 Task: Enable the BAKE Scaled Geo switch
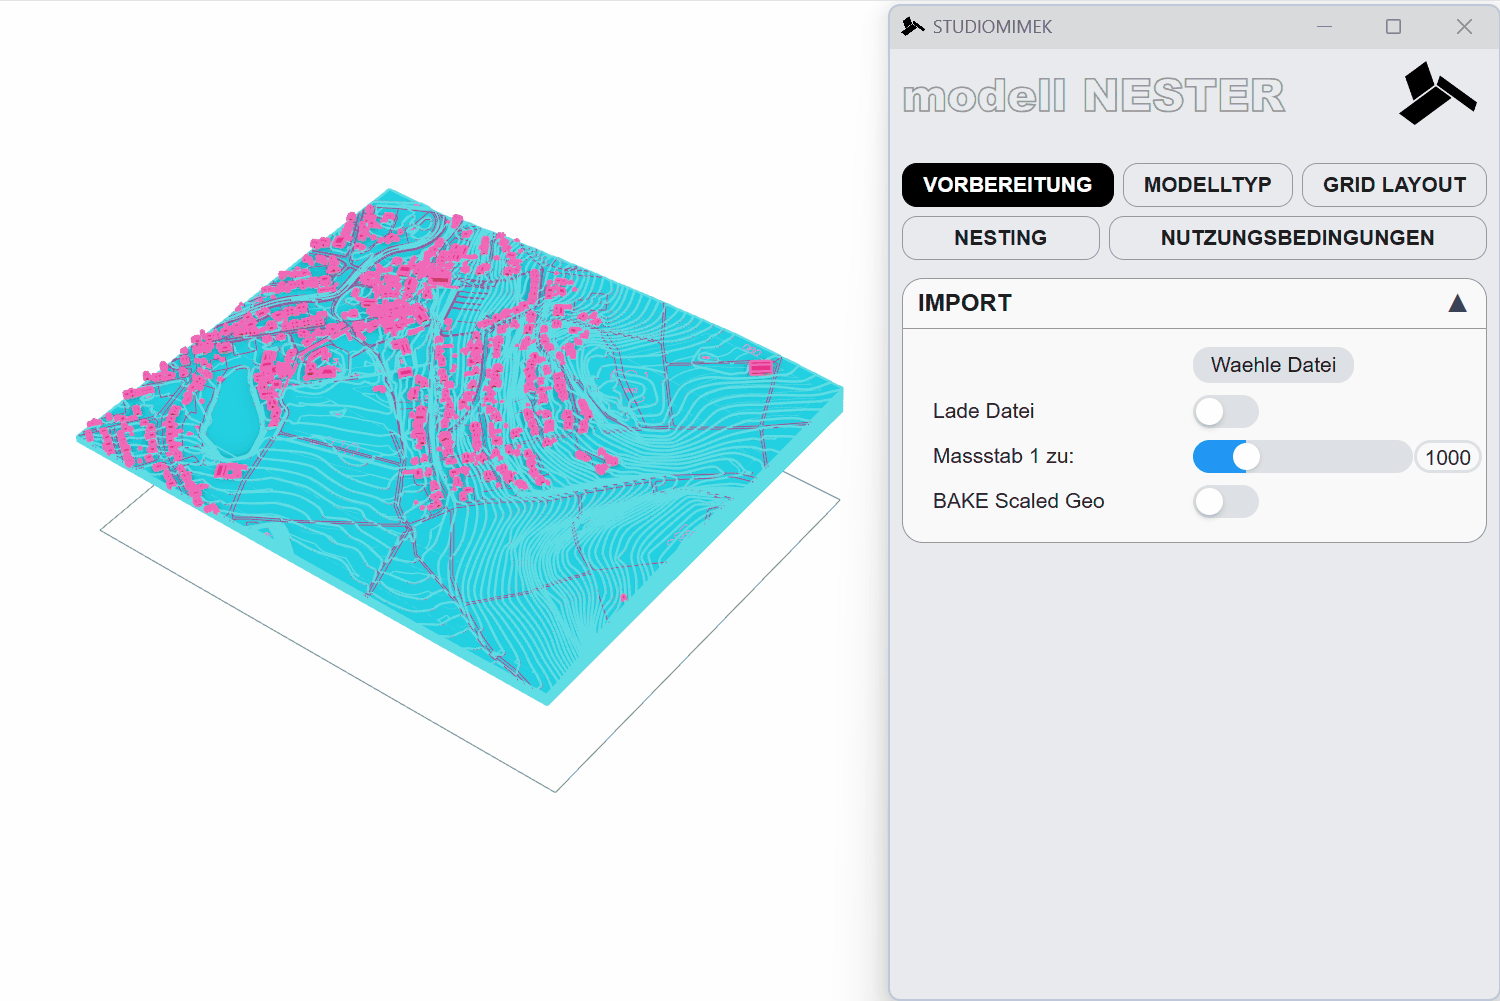coord(1226,501)
